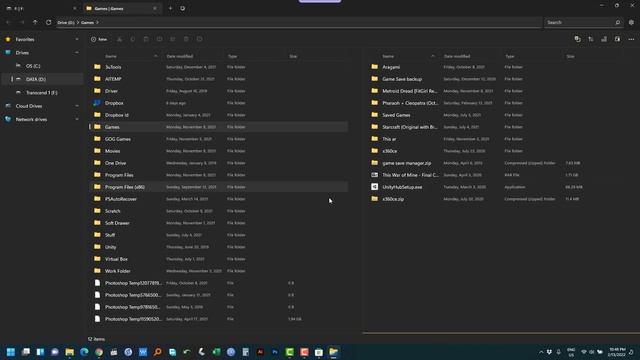Image resolution: width=640 pixels, height=360 pixels.
Task: Expand the Cloud Drives sidebar section
Action: tap(77, 106)
